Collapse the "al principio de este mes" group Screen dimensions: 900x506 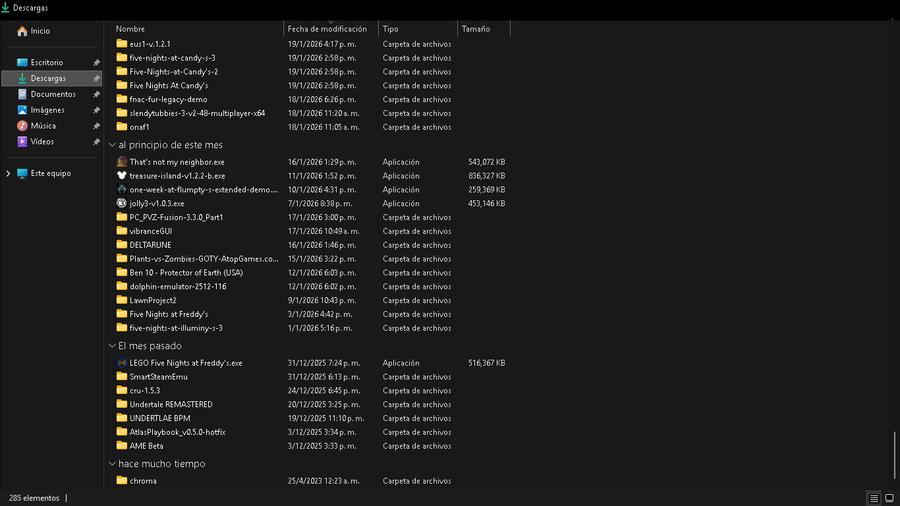point(111,145)
